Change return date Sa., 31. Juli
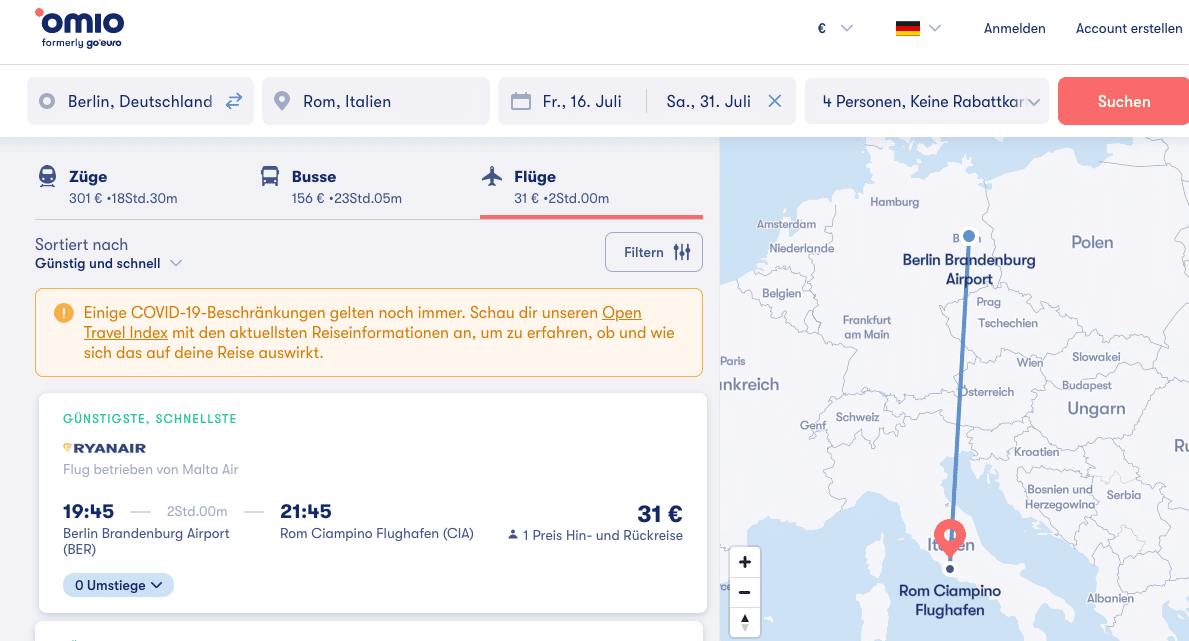 click(x=708, y=101)
